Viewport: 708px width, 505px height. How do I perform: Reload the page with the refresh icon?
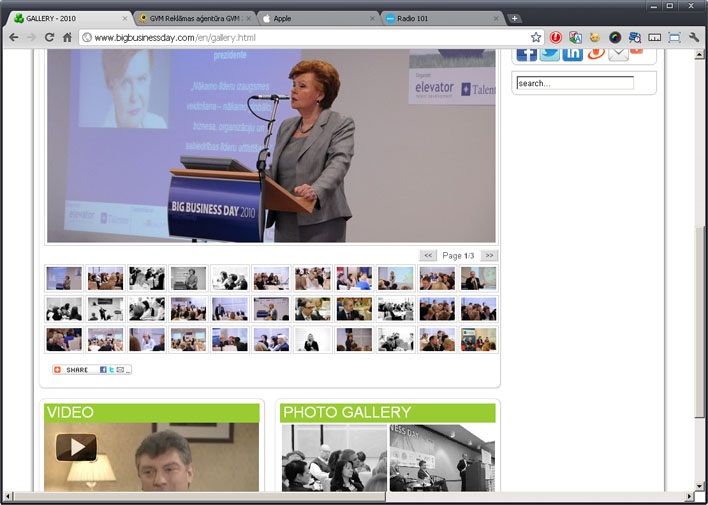click(49, 37)
